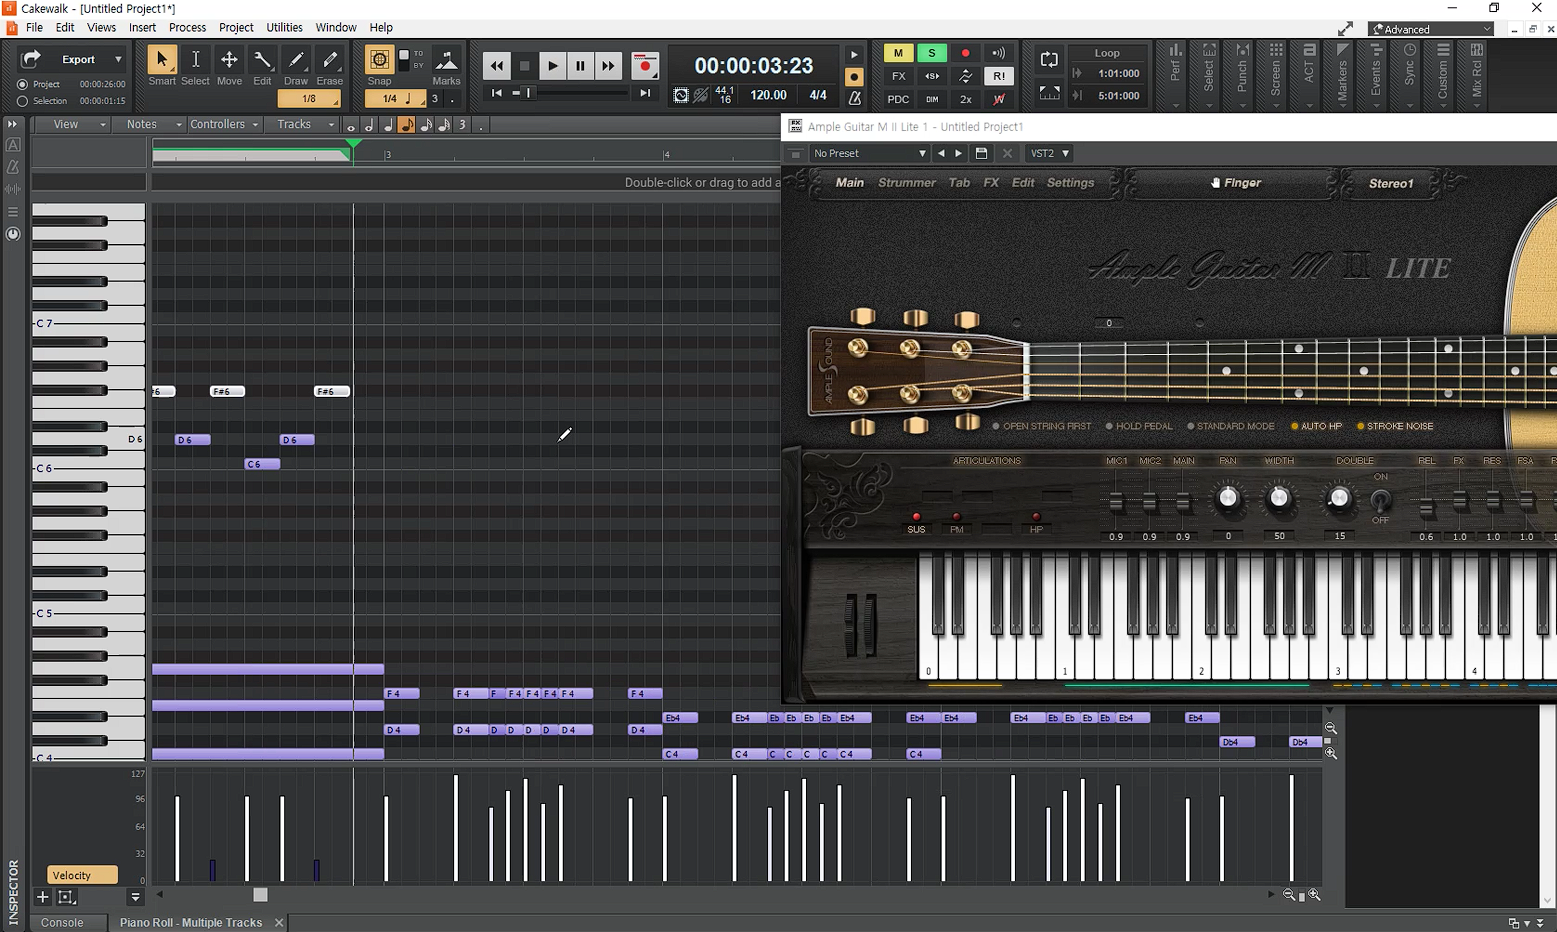Select the Smart tool
The image size is (1557, 932).
tap(161, 61)
